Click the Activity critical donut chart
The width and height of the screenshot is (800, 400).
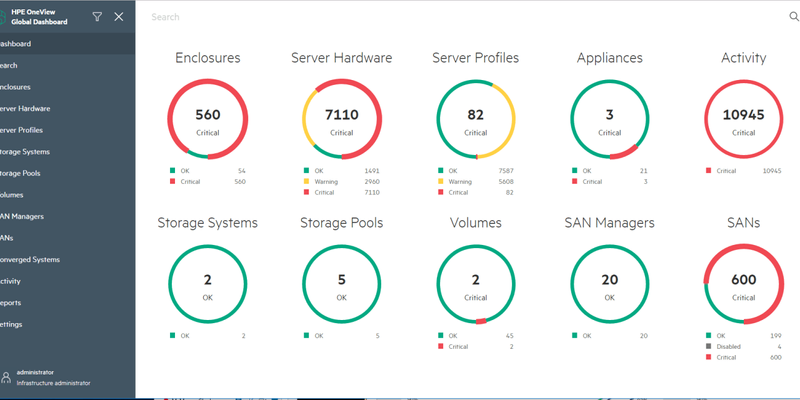[x=744, y=119]
